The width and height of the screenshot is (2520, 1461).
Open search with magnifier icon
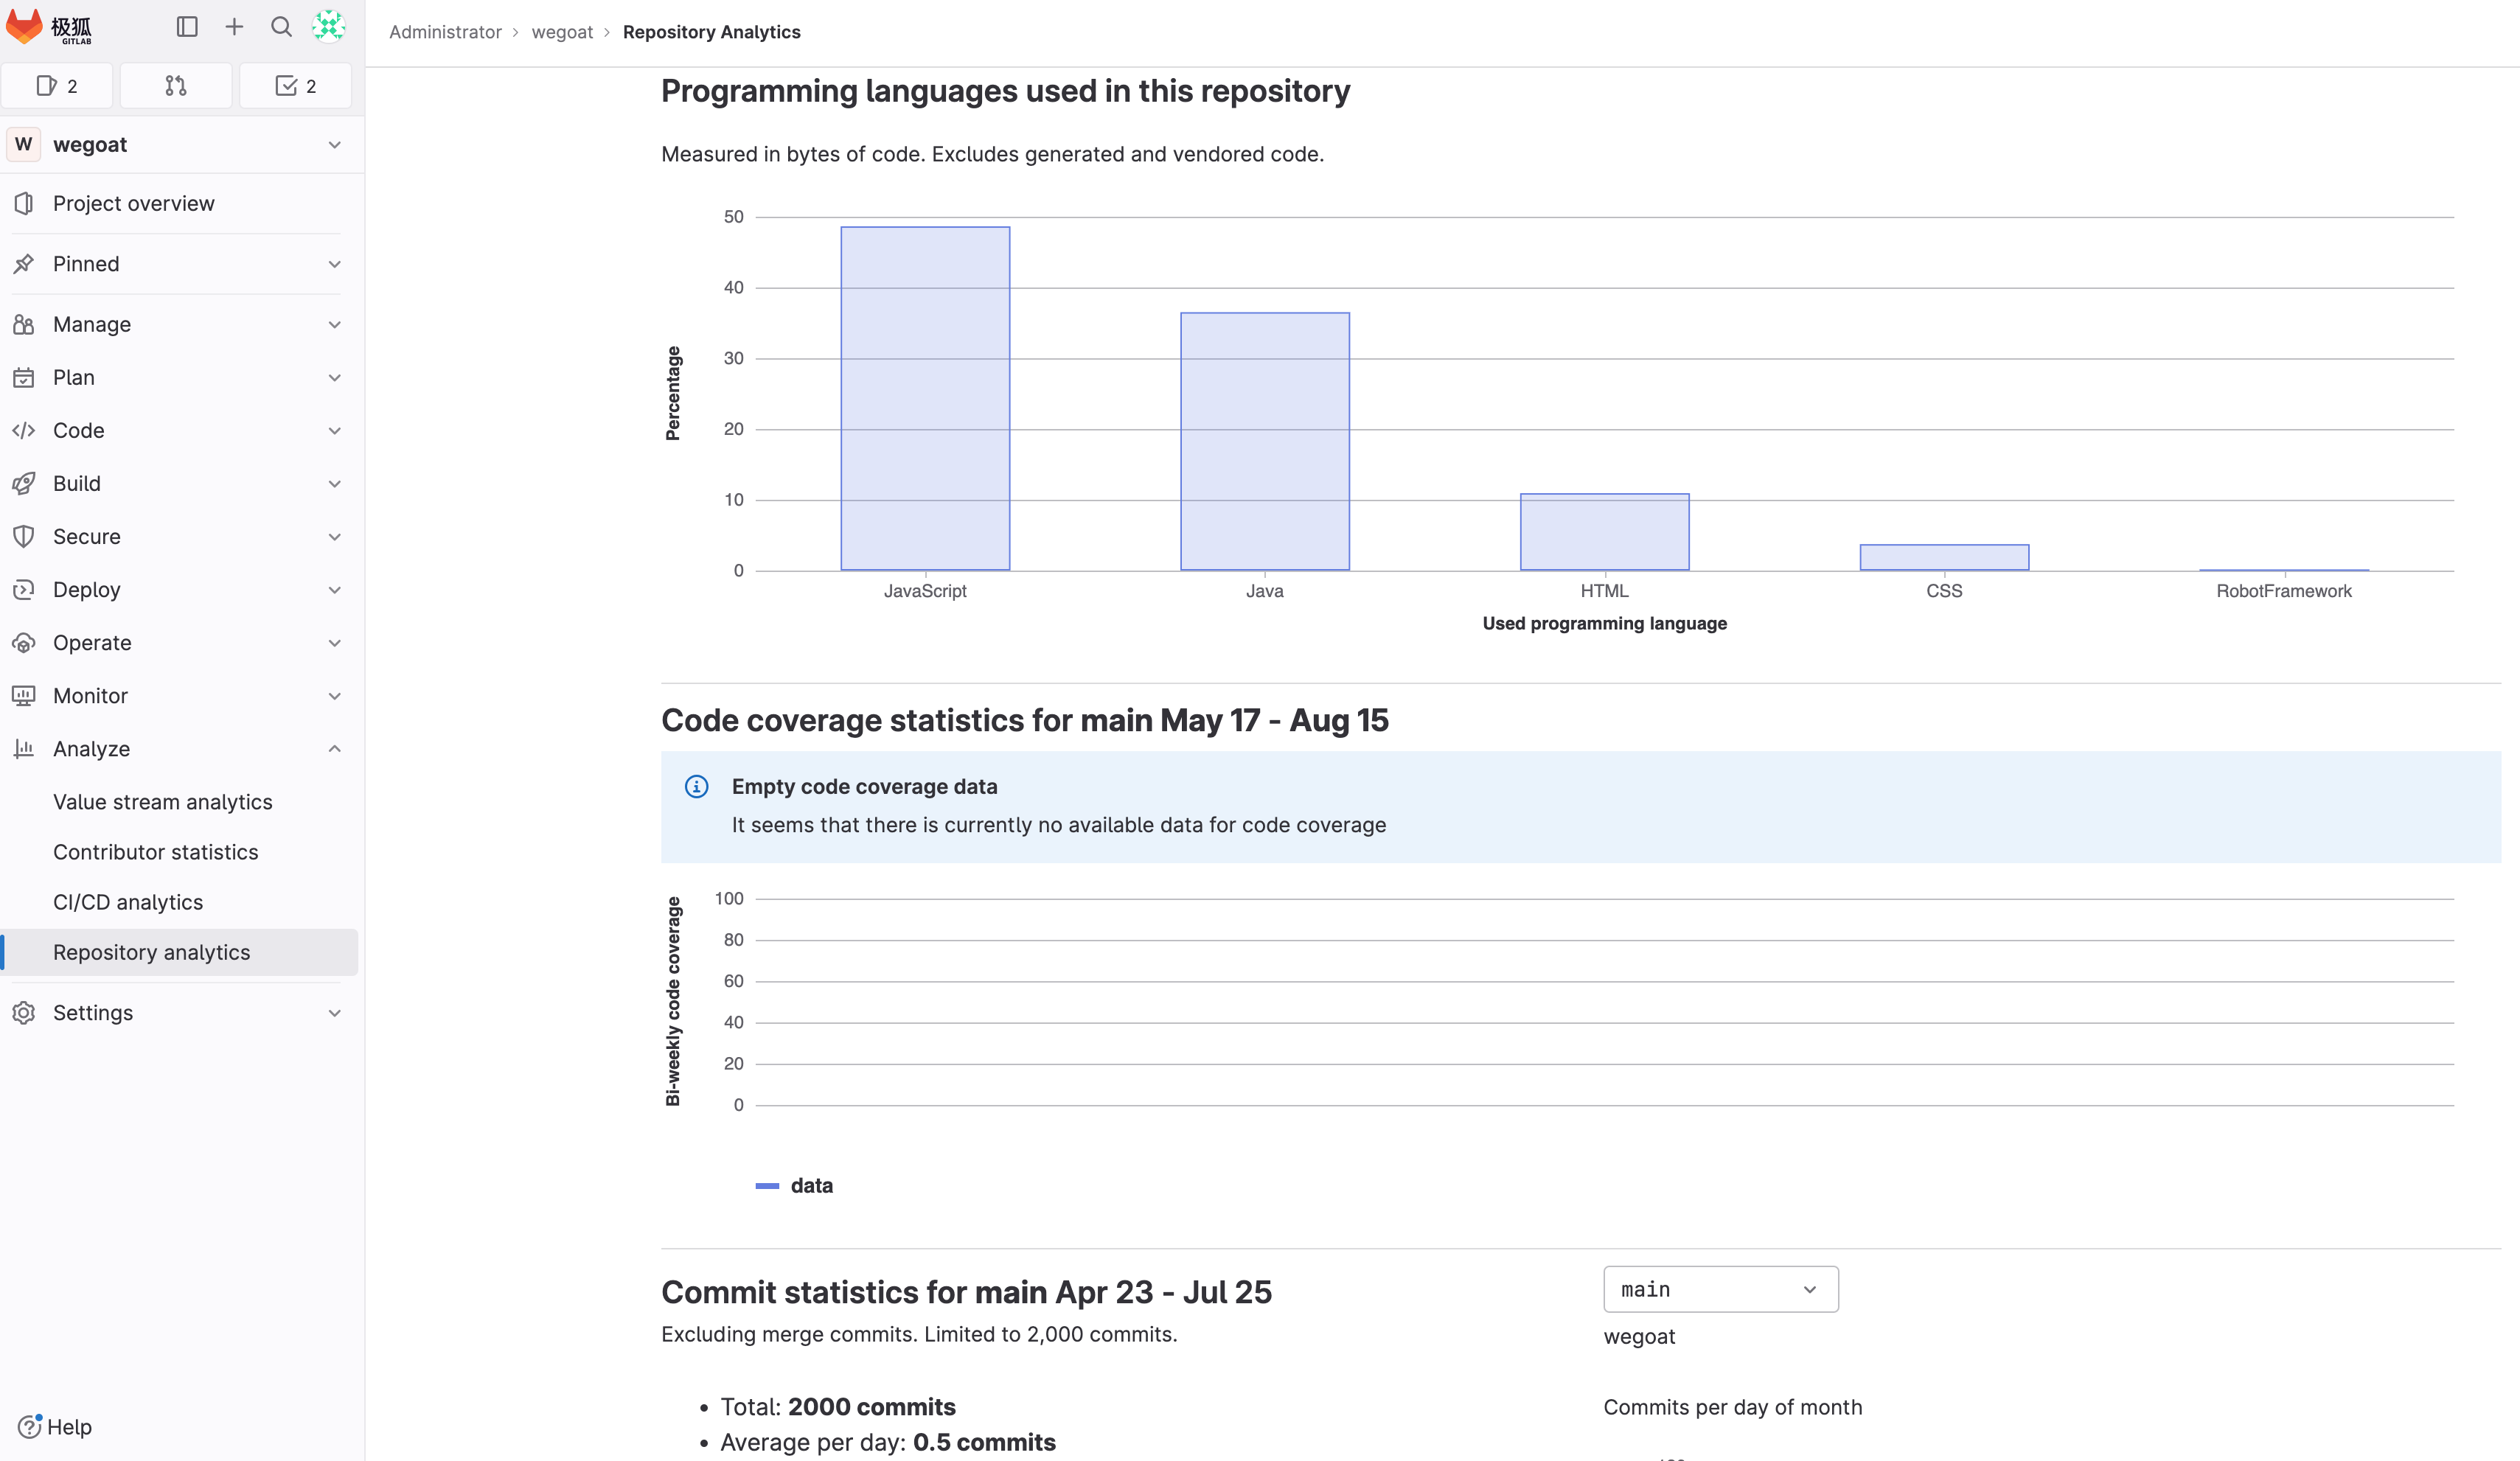click(x=281, y=27)
